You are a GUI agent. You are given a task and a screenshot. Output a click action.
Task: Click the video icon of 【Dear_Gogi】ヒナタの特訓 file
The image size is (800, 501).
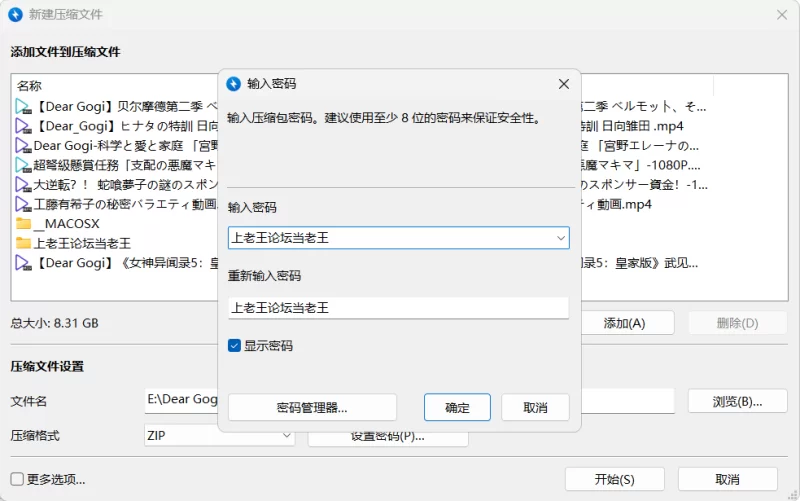[24, 126]
